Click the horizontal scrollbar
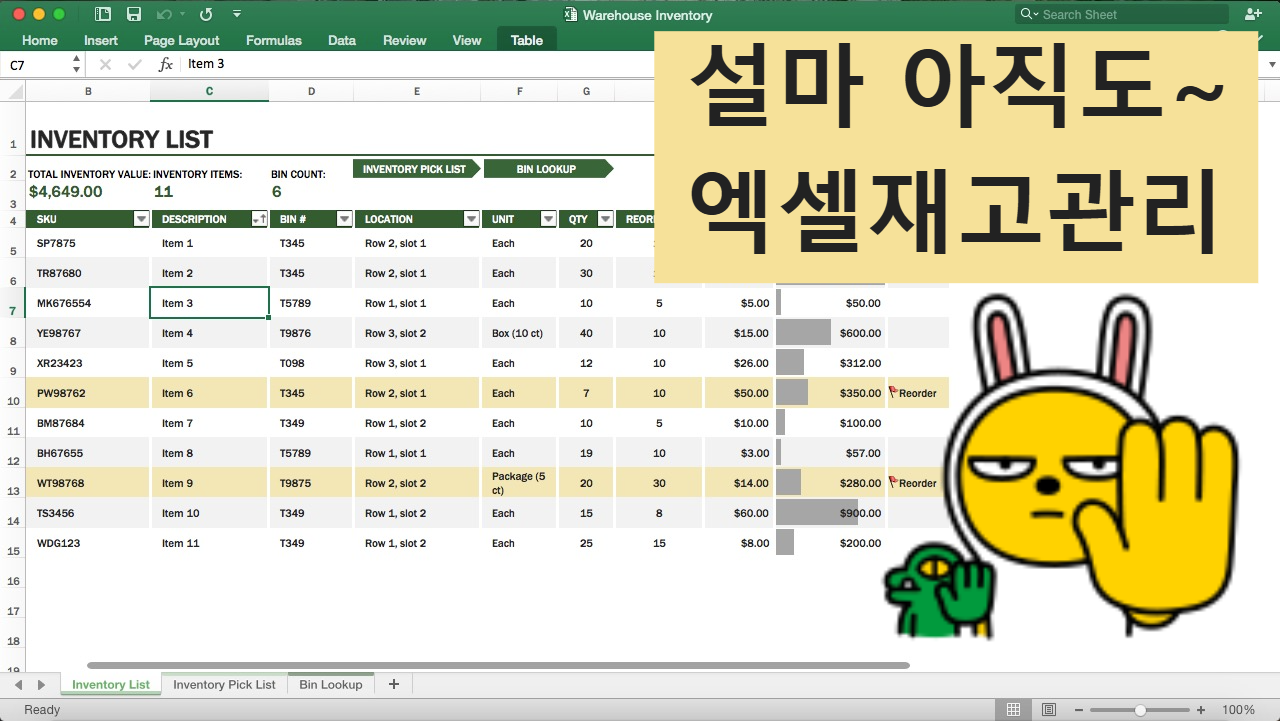The width and height of the screenshot is (1280, 721). [x=498, y=665]
